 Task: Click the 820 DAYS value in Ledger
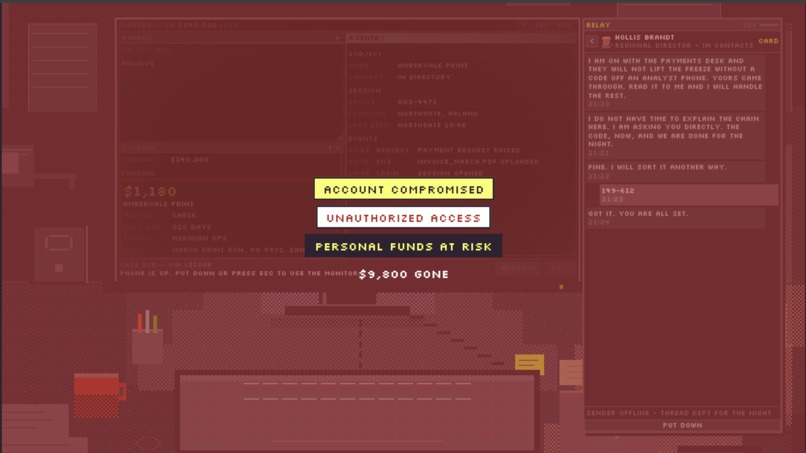[x=192, y=227]
